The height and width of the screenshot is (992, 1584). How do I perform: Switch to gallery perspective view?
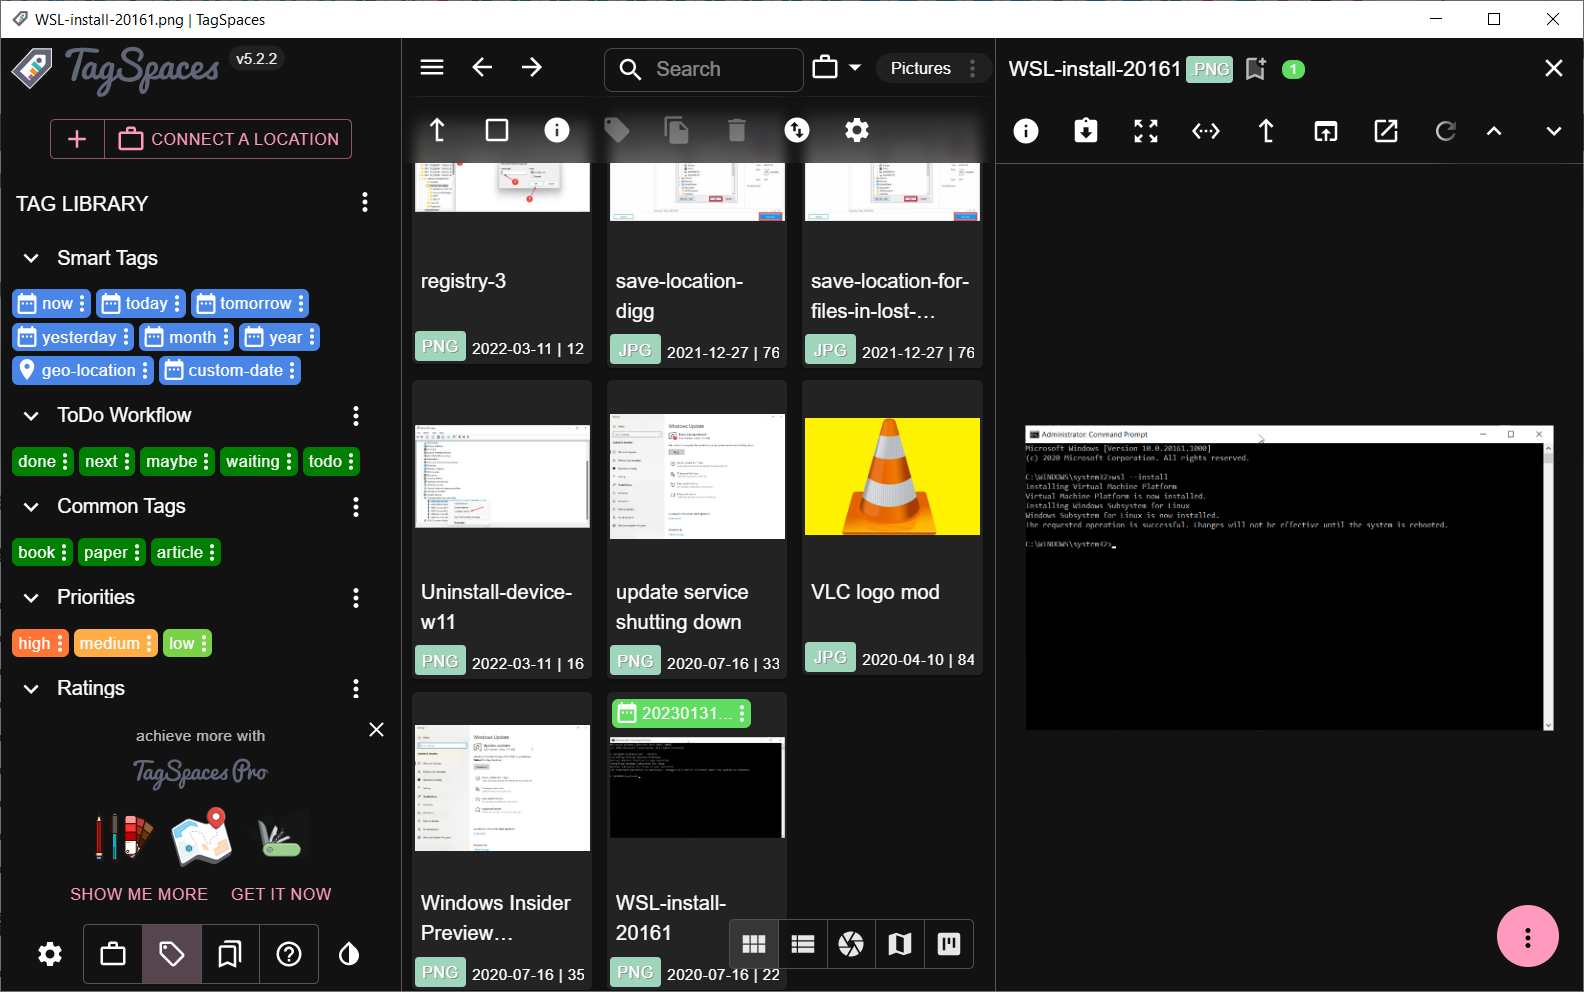tap(851, 944)
